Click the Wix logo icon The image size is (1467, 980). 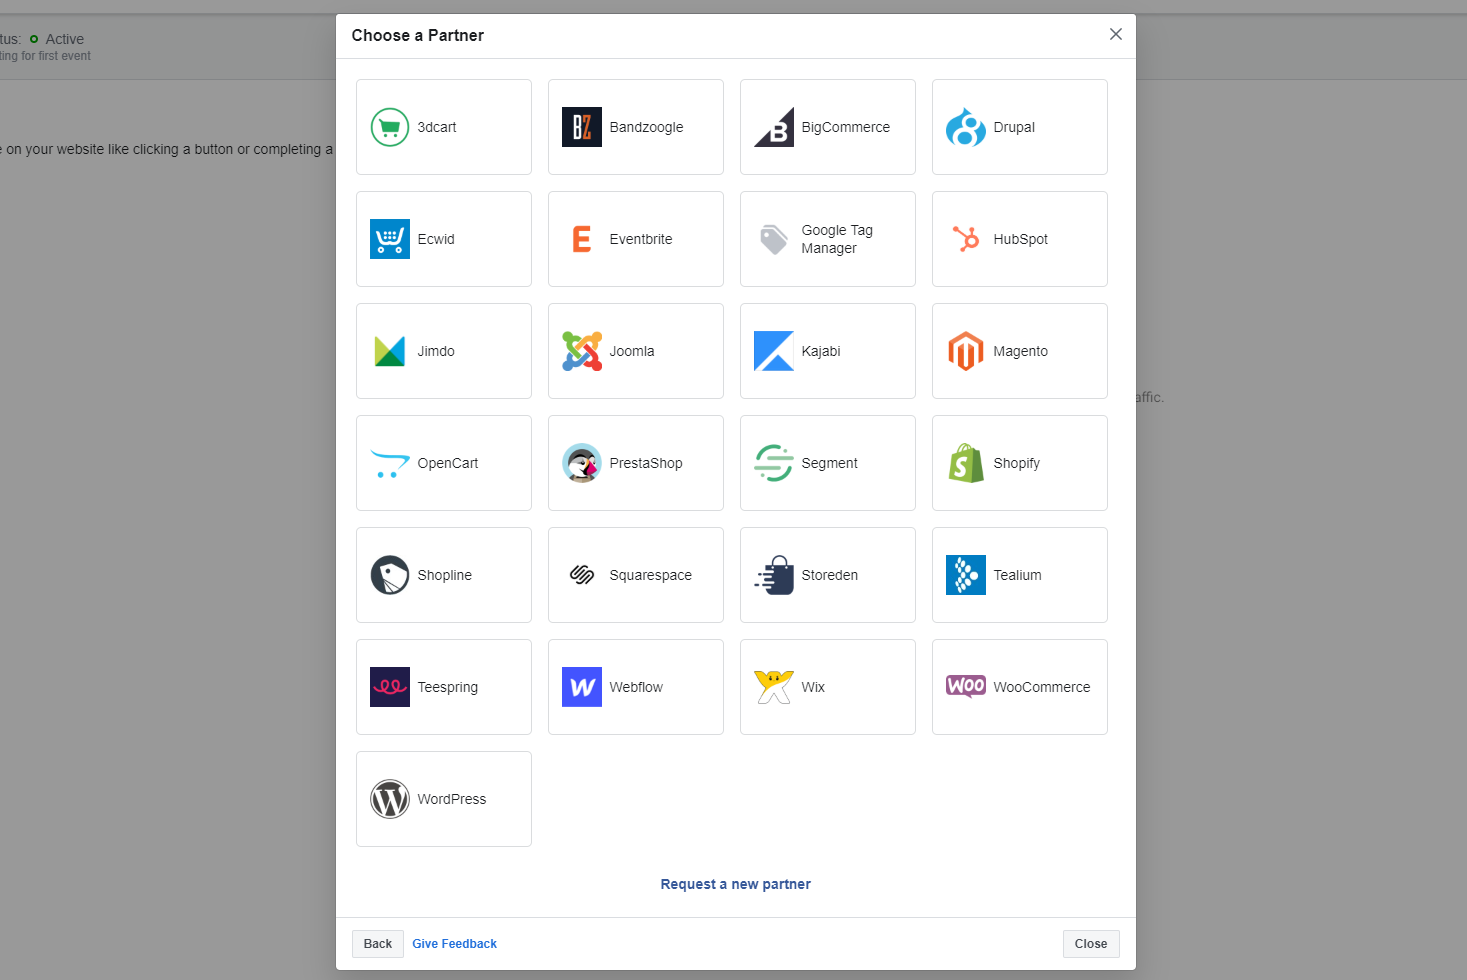coord(773,687)
